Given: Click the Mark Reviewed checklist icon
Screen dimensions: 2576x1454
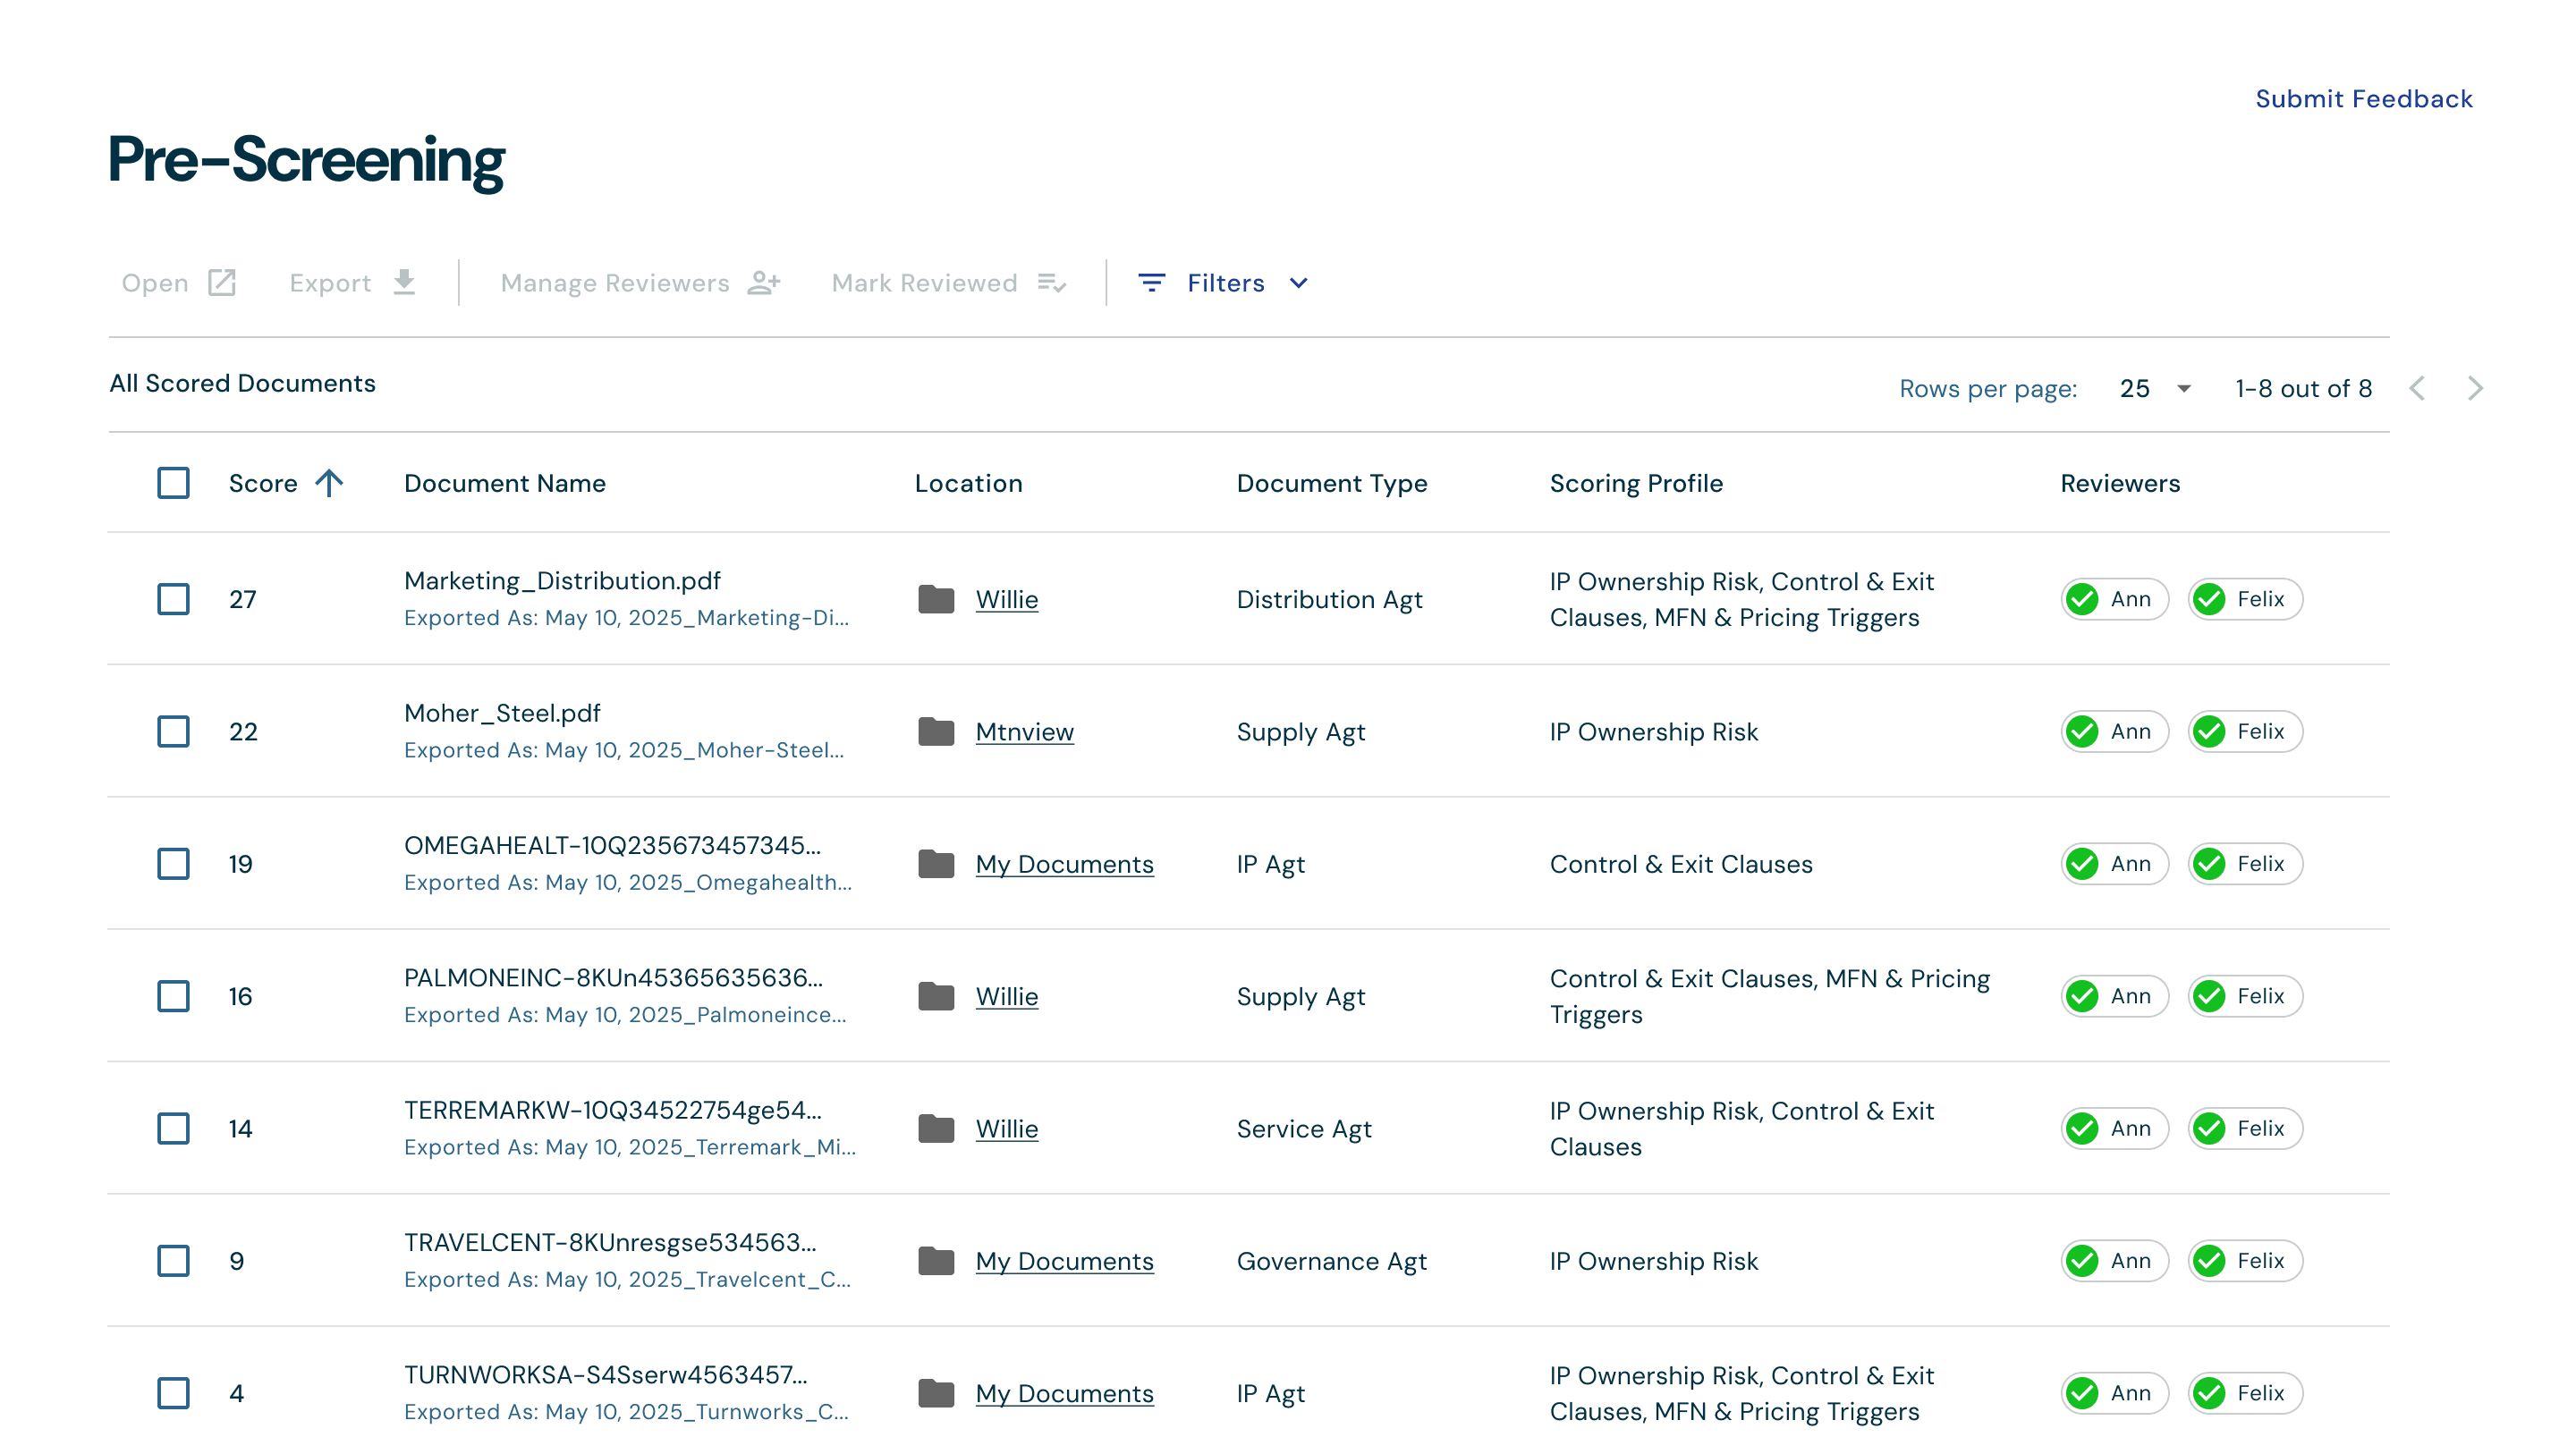Looking at the screenshot, I should point(1051,283).
